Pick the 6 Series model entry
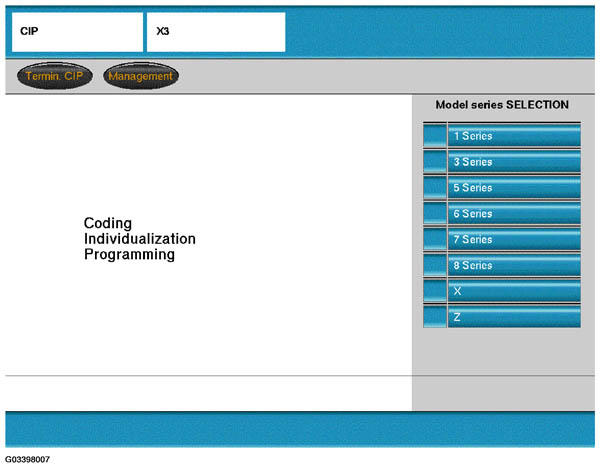This screenshot has height=470, width=600. pos(514,214)
